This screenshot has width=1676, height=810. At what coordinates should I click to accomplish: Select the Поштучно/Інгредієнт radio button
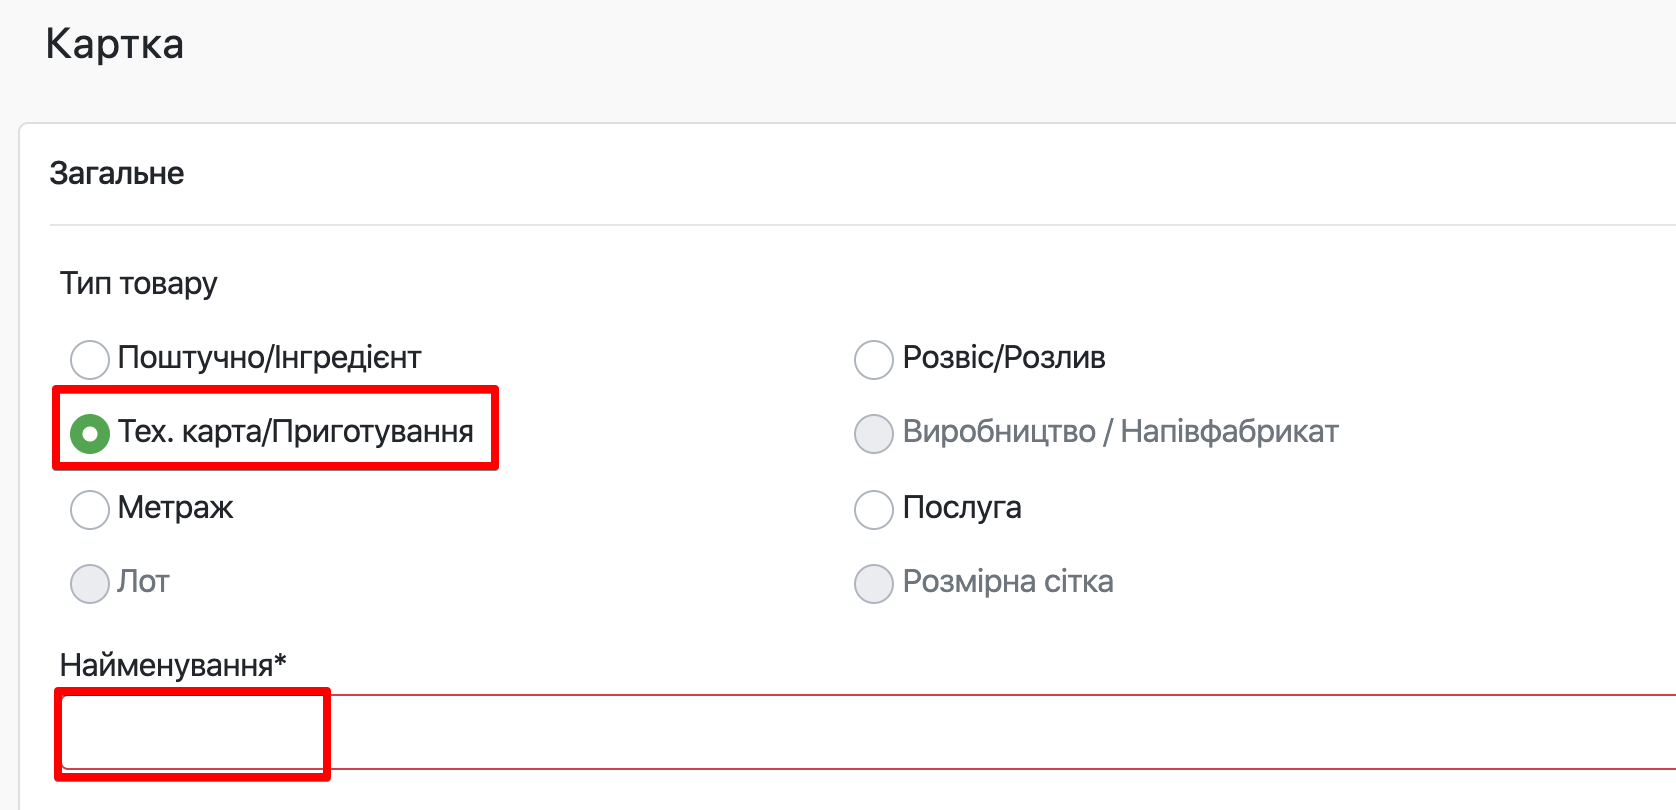(x=89, y=359)
